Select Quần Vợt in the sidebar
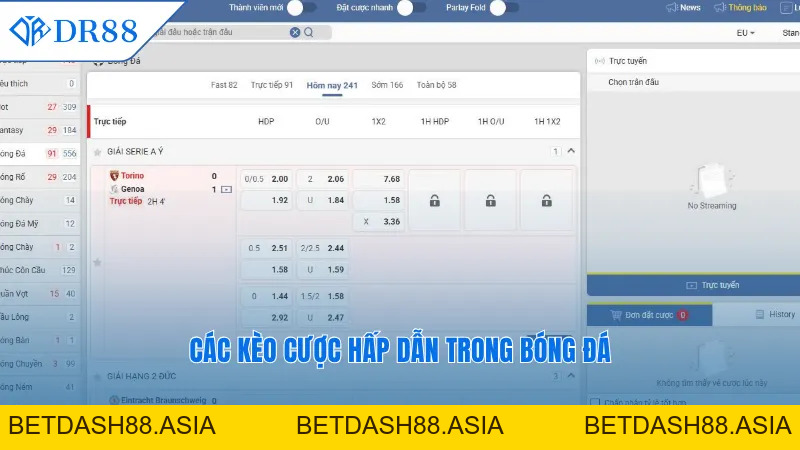Screen dimensions: 800x450 pyautogui.click(x=40, y=294)
